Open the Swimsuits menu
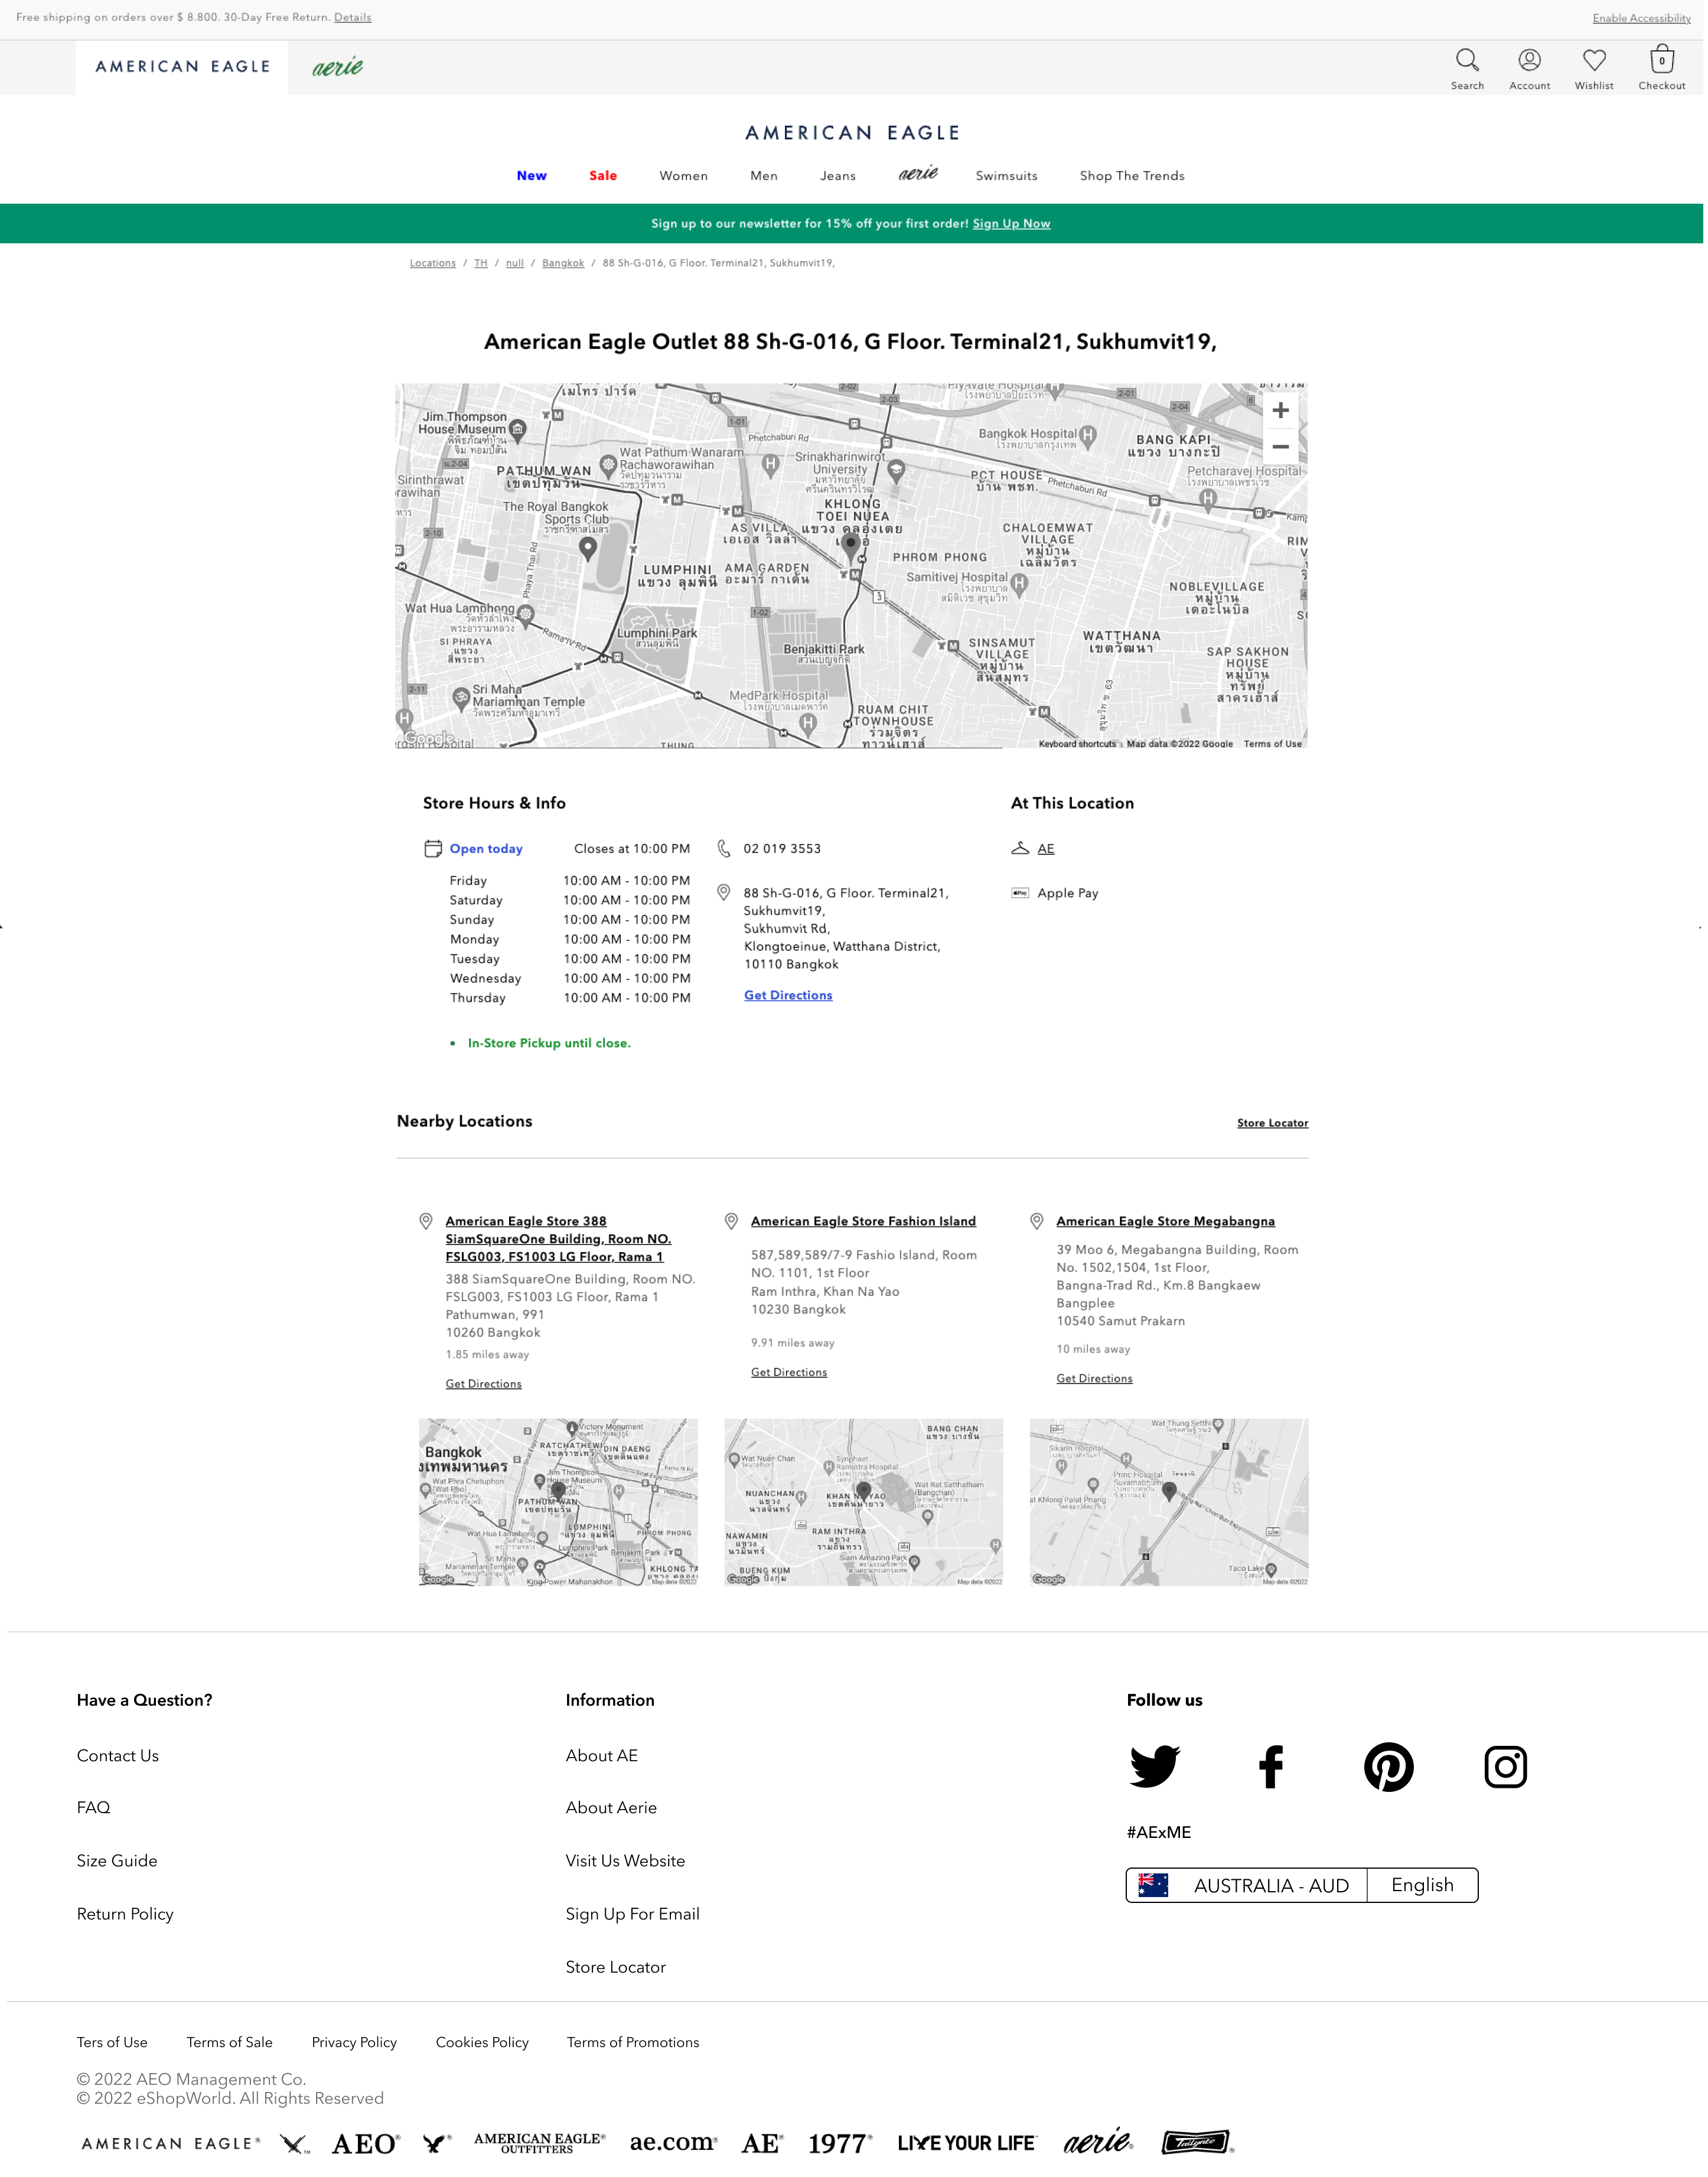 (x=1006, y=175)
